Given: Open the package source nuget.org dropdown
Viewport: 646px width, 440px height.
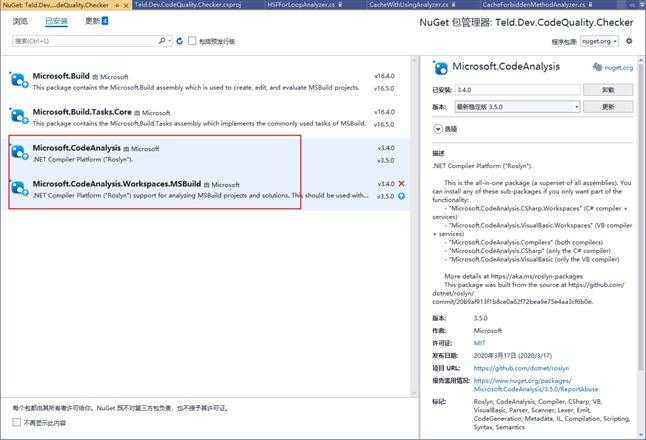Looking at the screenshot, I should (599, 41).
